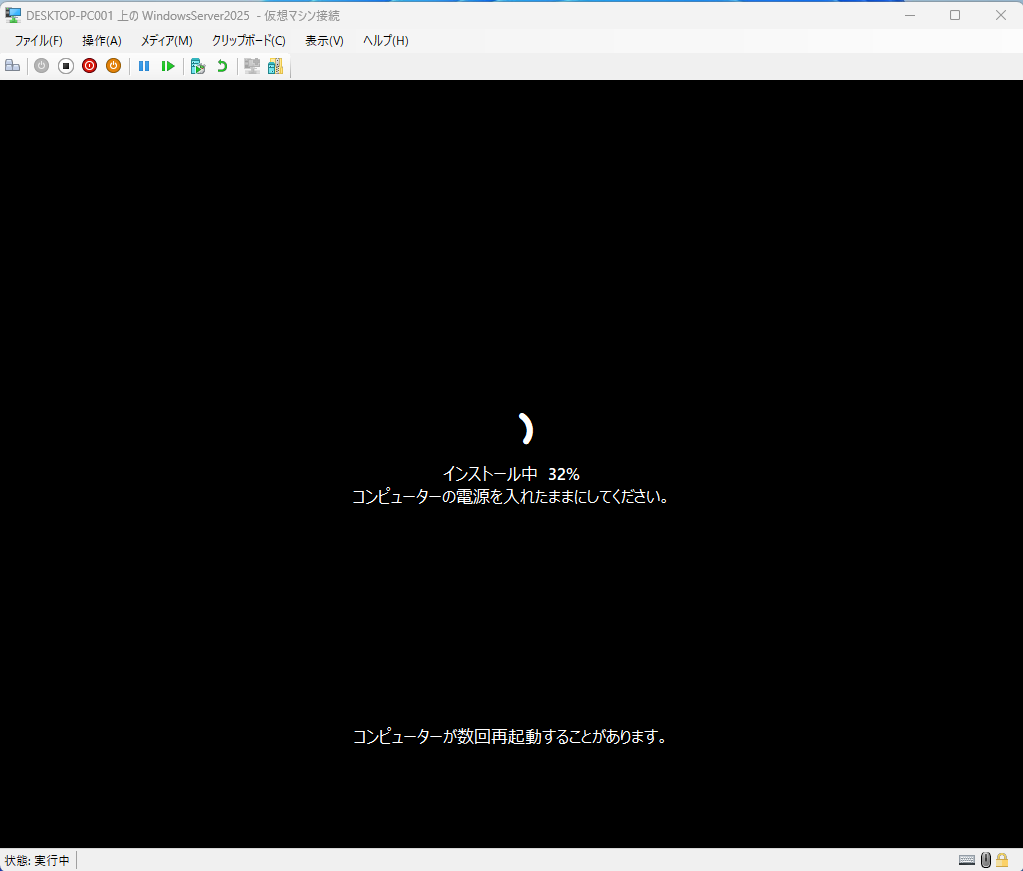Click the コンピューターの電源を入れたままにしてください message
Viewport: 1023px width, 871px height.
click(x=510, y=497)
